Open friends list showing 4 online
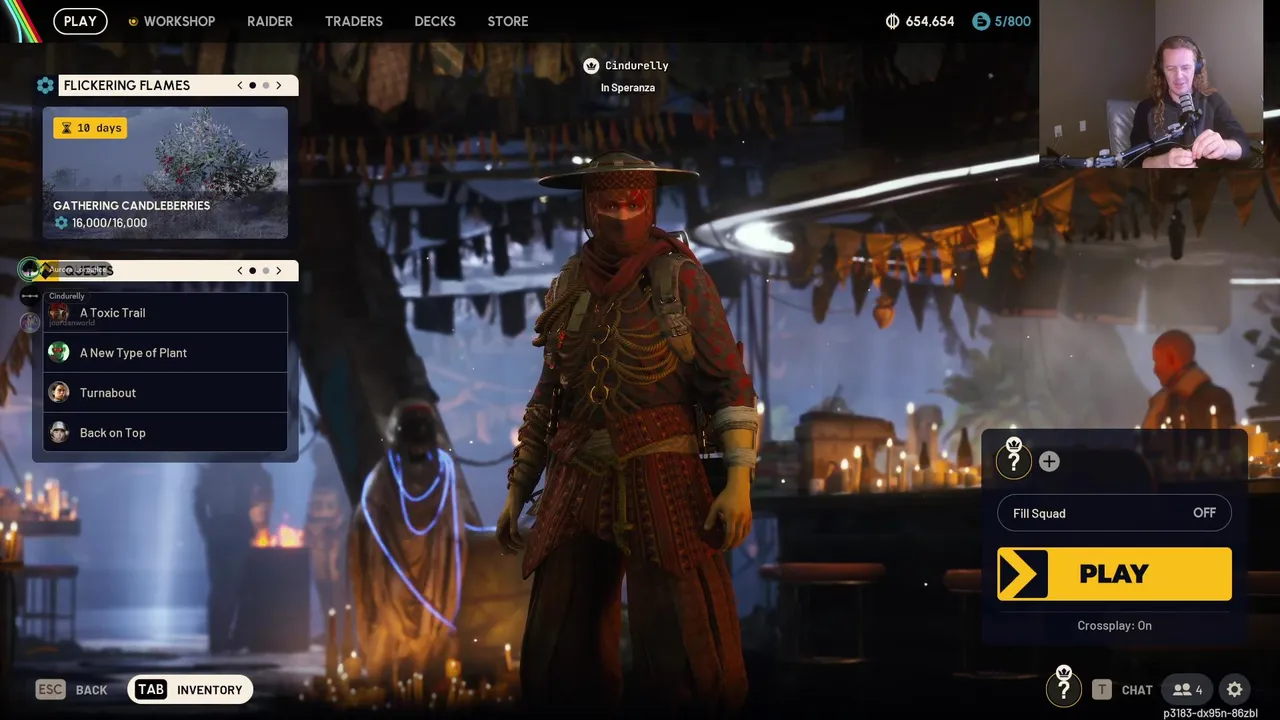The image size is (1280, 720). 1188,689
